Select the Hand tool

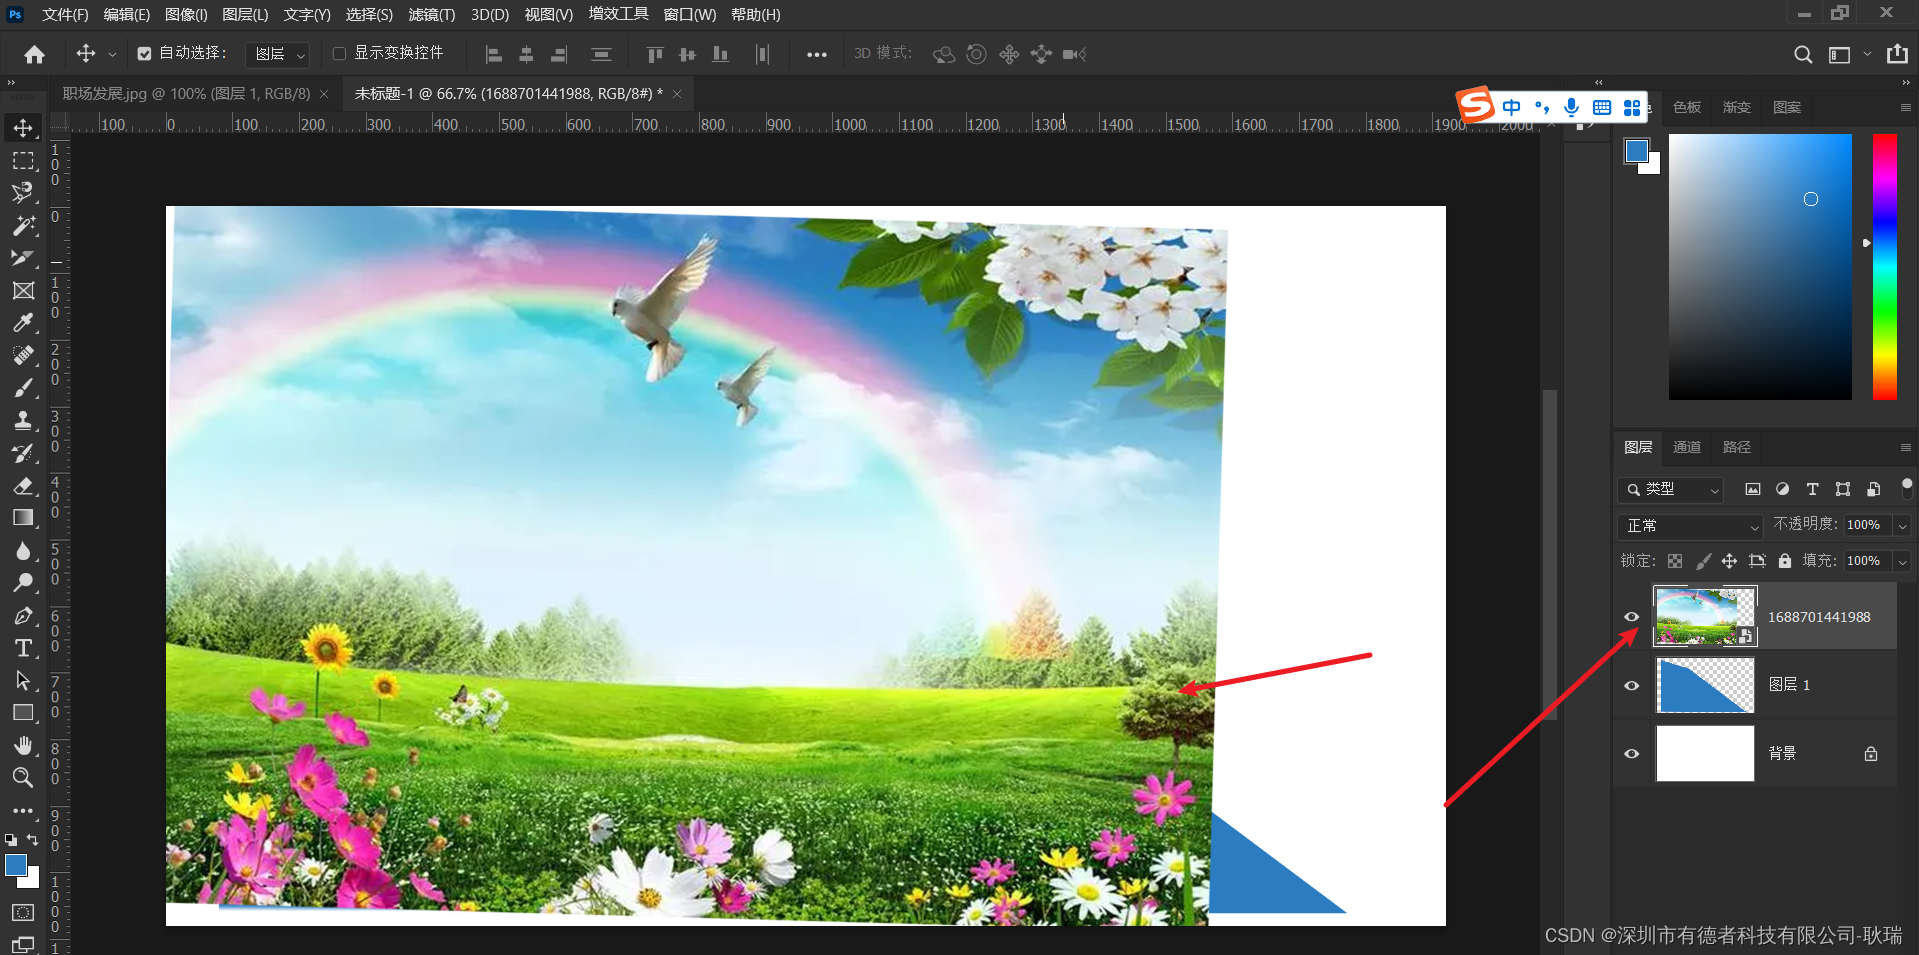[x=23, y=745]
